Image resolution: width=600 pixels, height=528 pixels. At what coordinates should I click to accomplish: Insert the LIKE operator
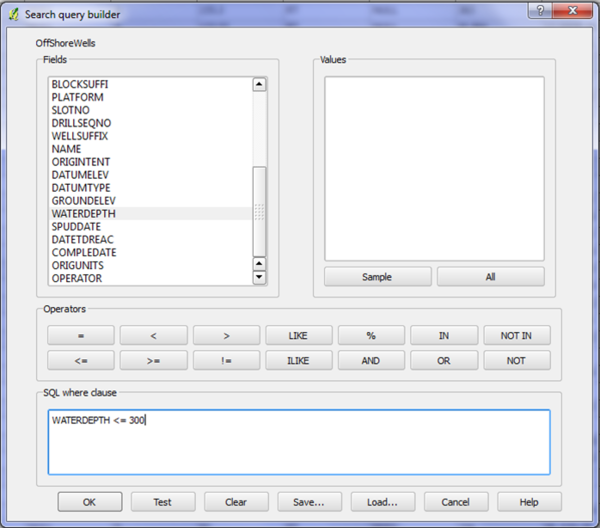coord(298,336)
